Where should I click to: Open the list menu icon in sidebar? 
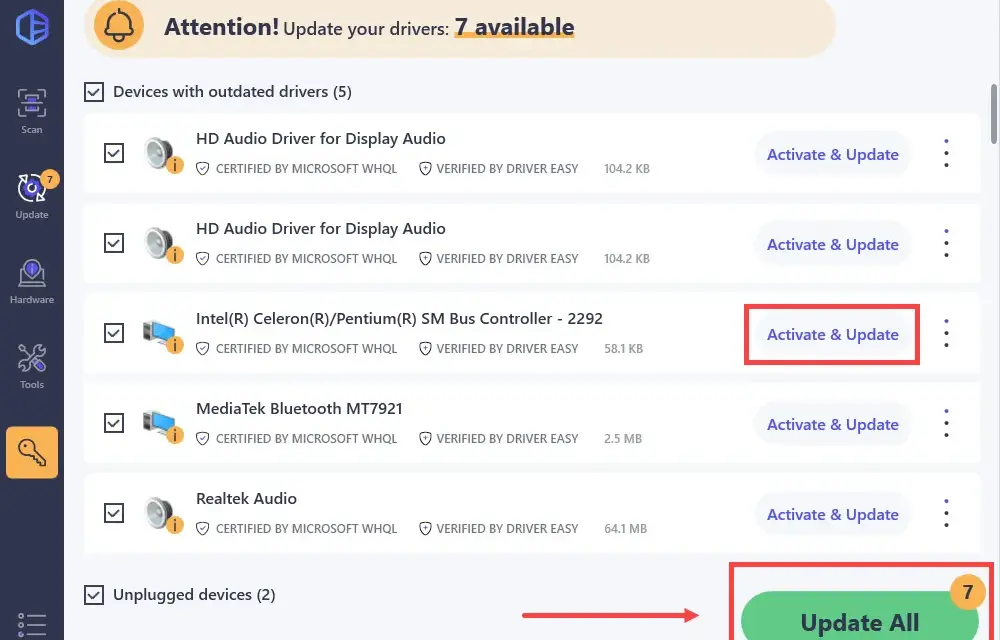click(32, 625)
